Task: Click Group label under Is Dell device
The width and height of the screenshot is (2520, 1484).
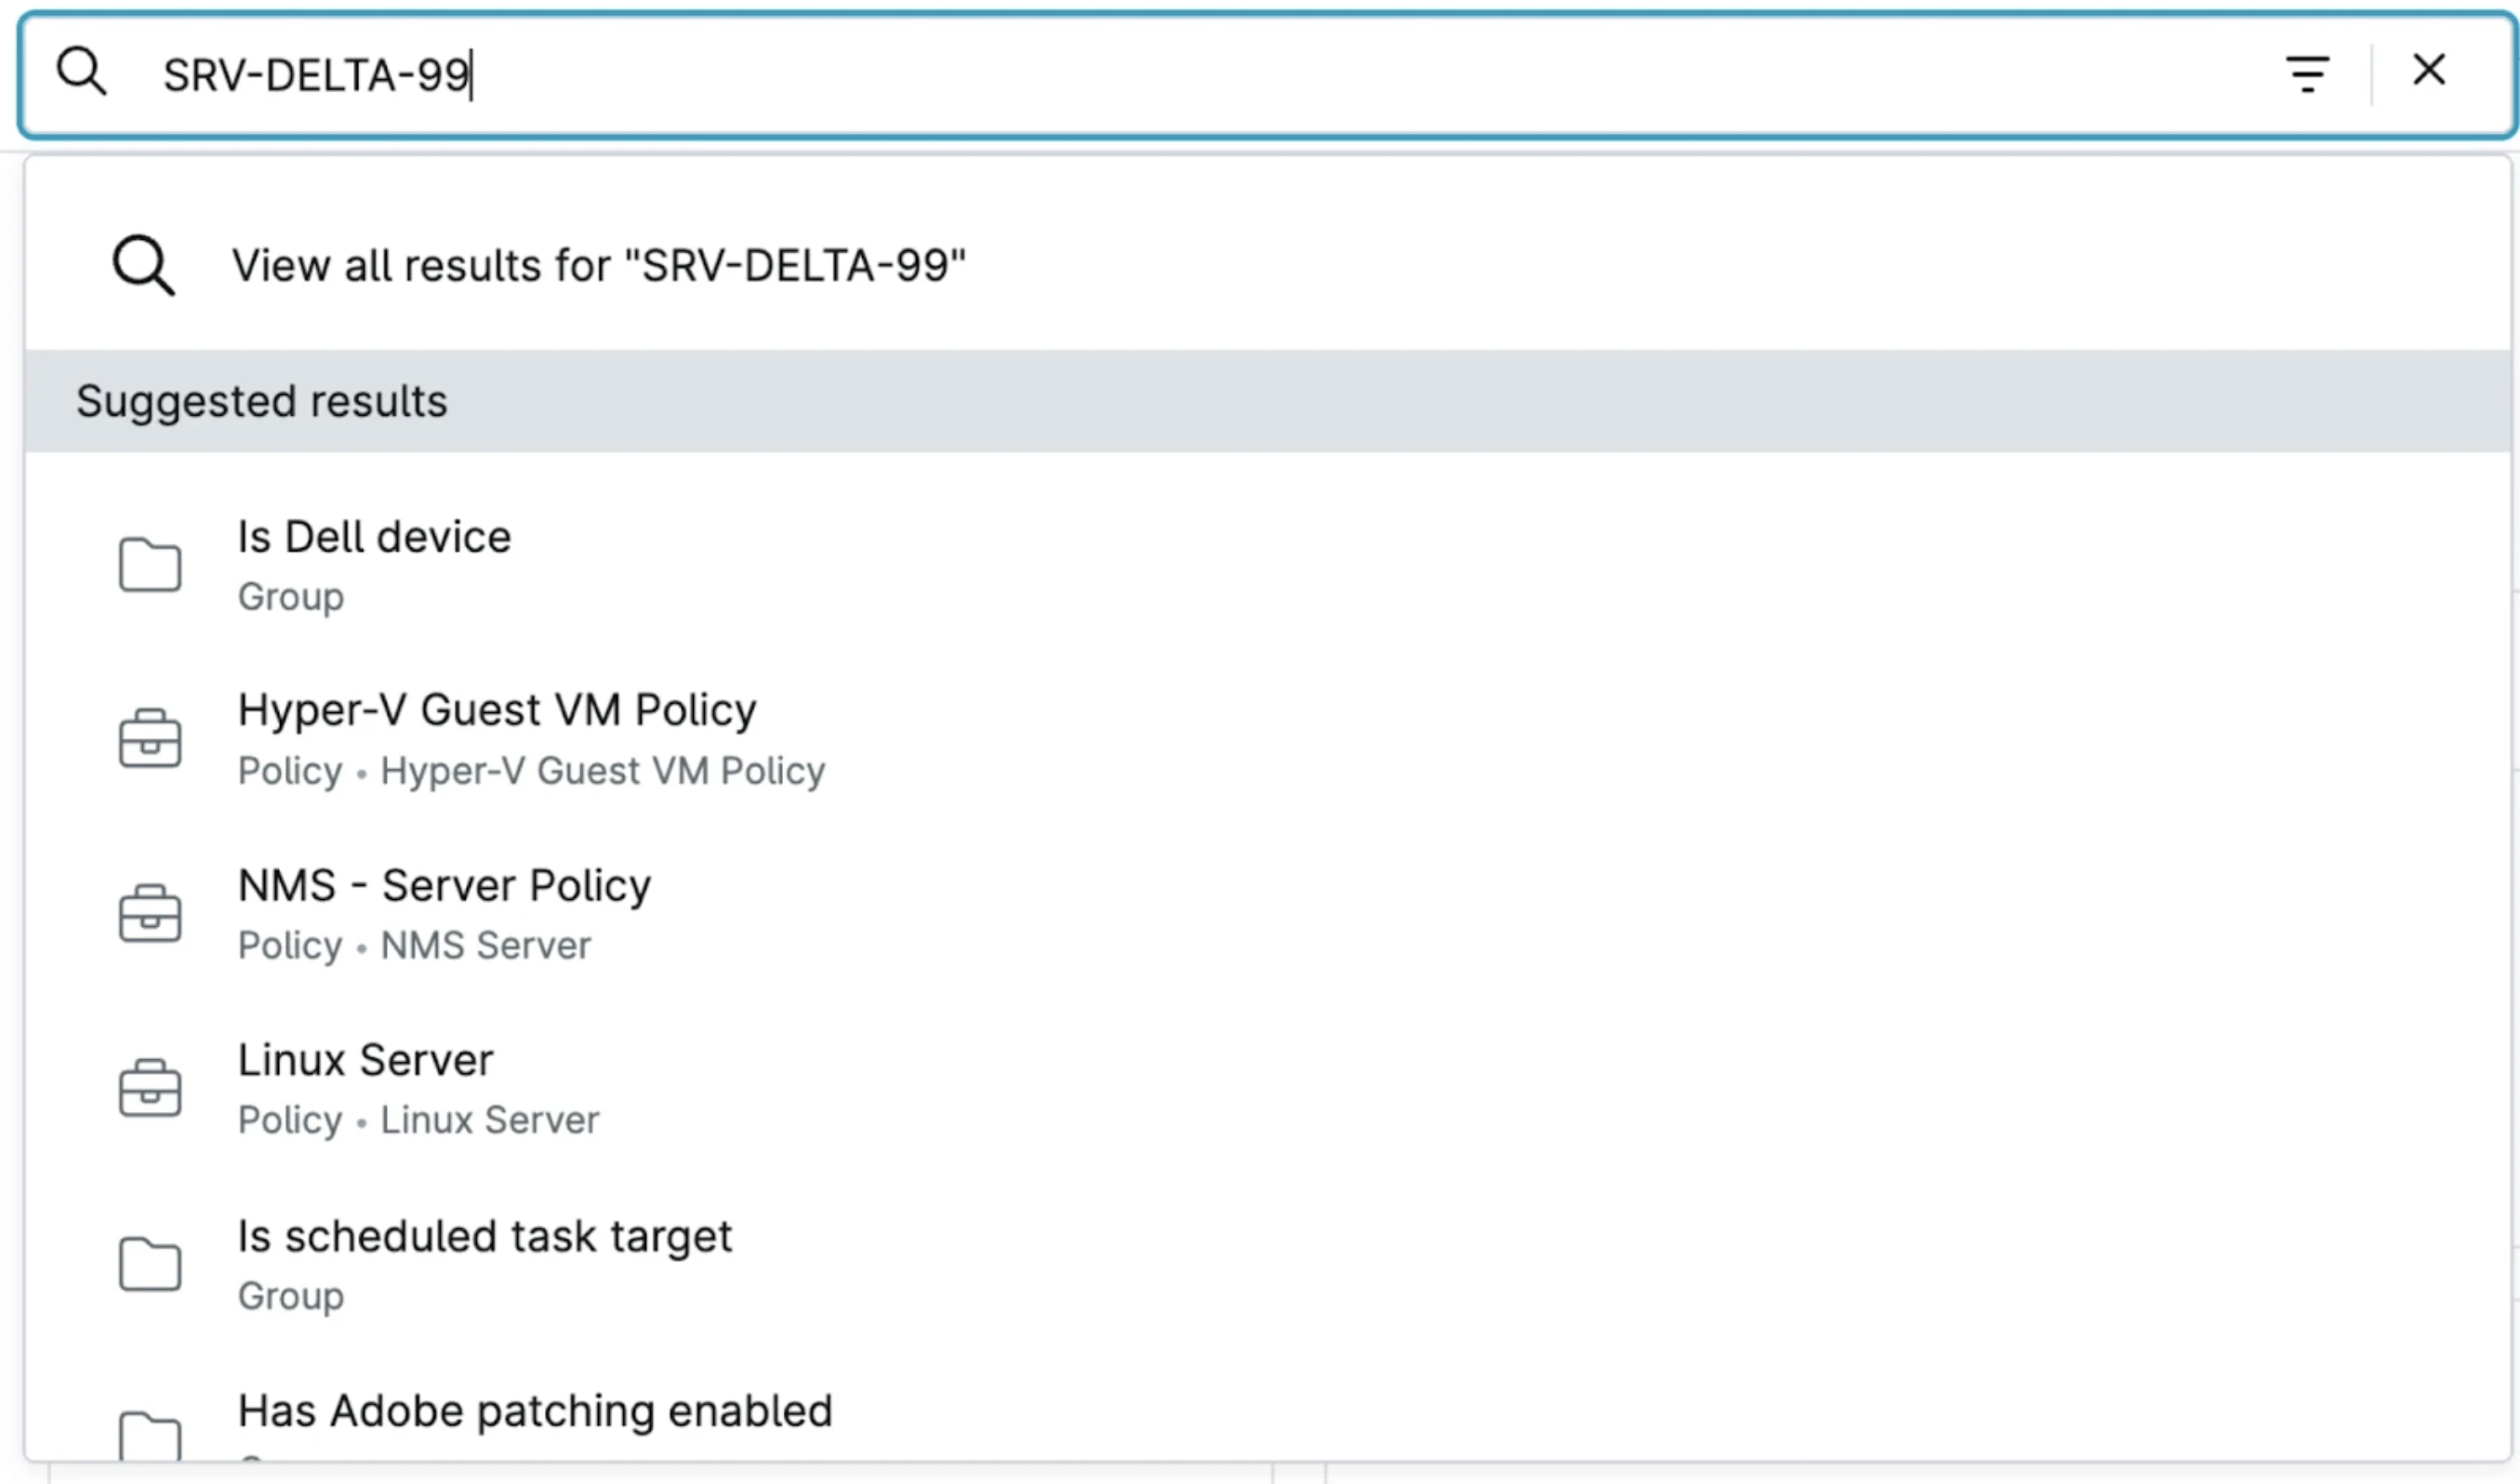Action: pos(291,597)
